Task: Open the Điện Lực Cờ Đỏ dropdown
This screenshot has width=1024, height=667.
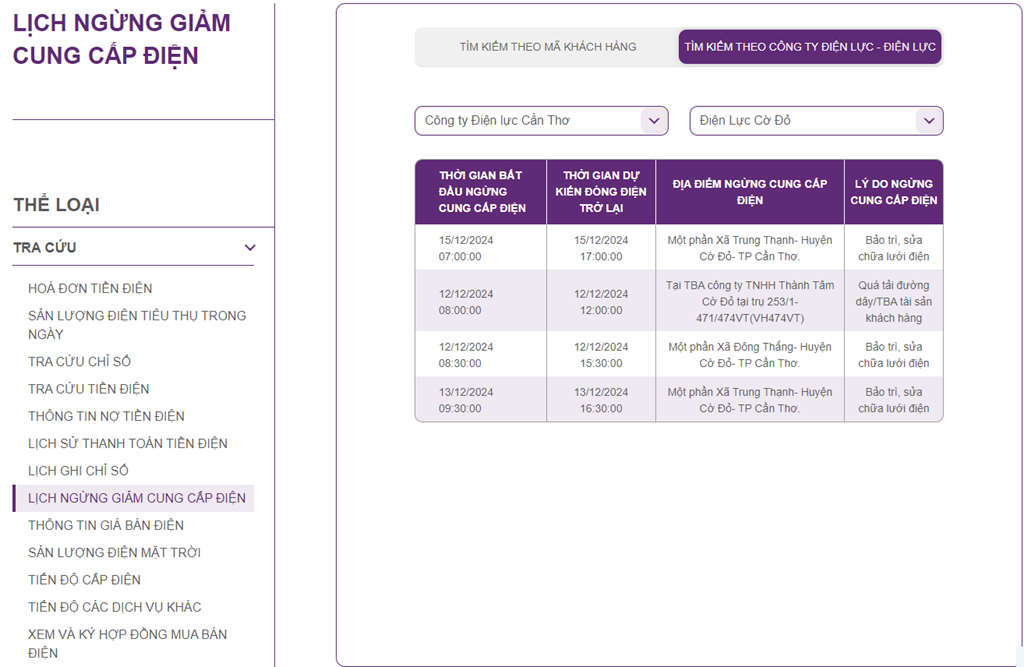Action: click(816, 121)
